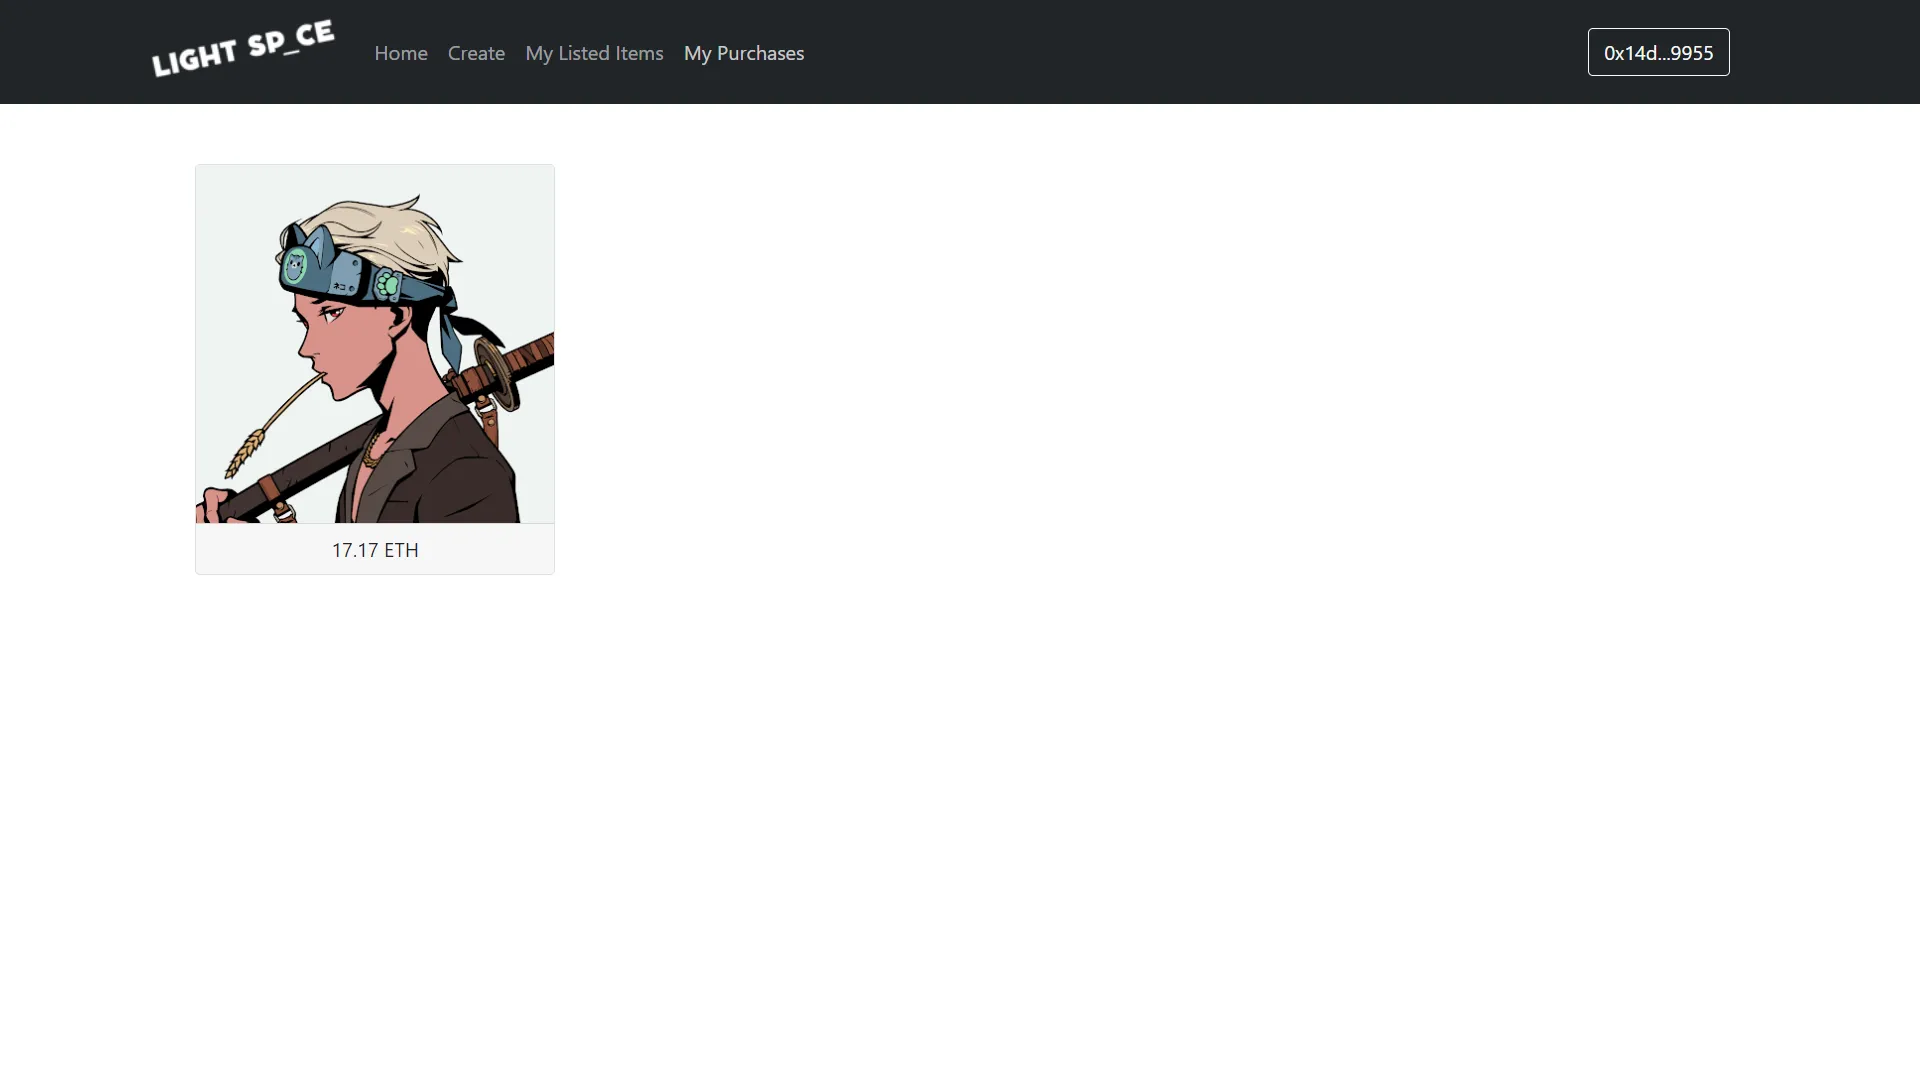This screenshot has width=1920, height=1080.
Task: Click the LIGHT SP_CE logo
Action: click(x=243, y=49)
